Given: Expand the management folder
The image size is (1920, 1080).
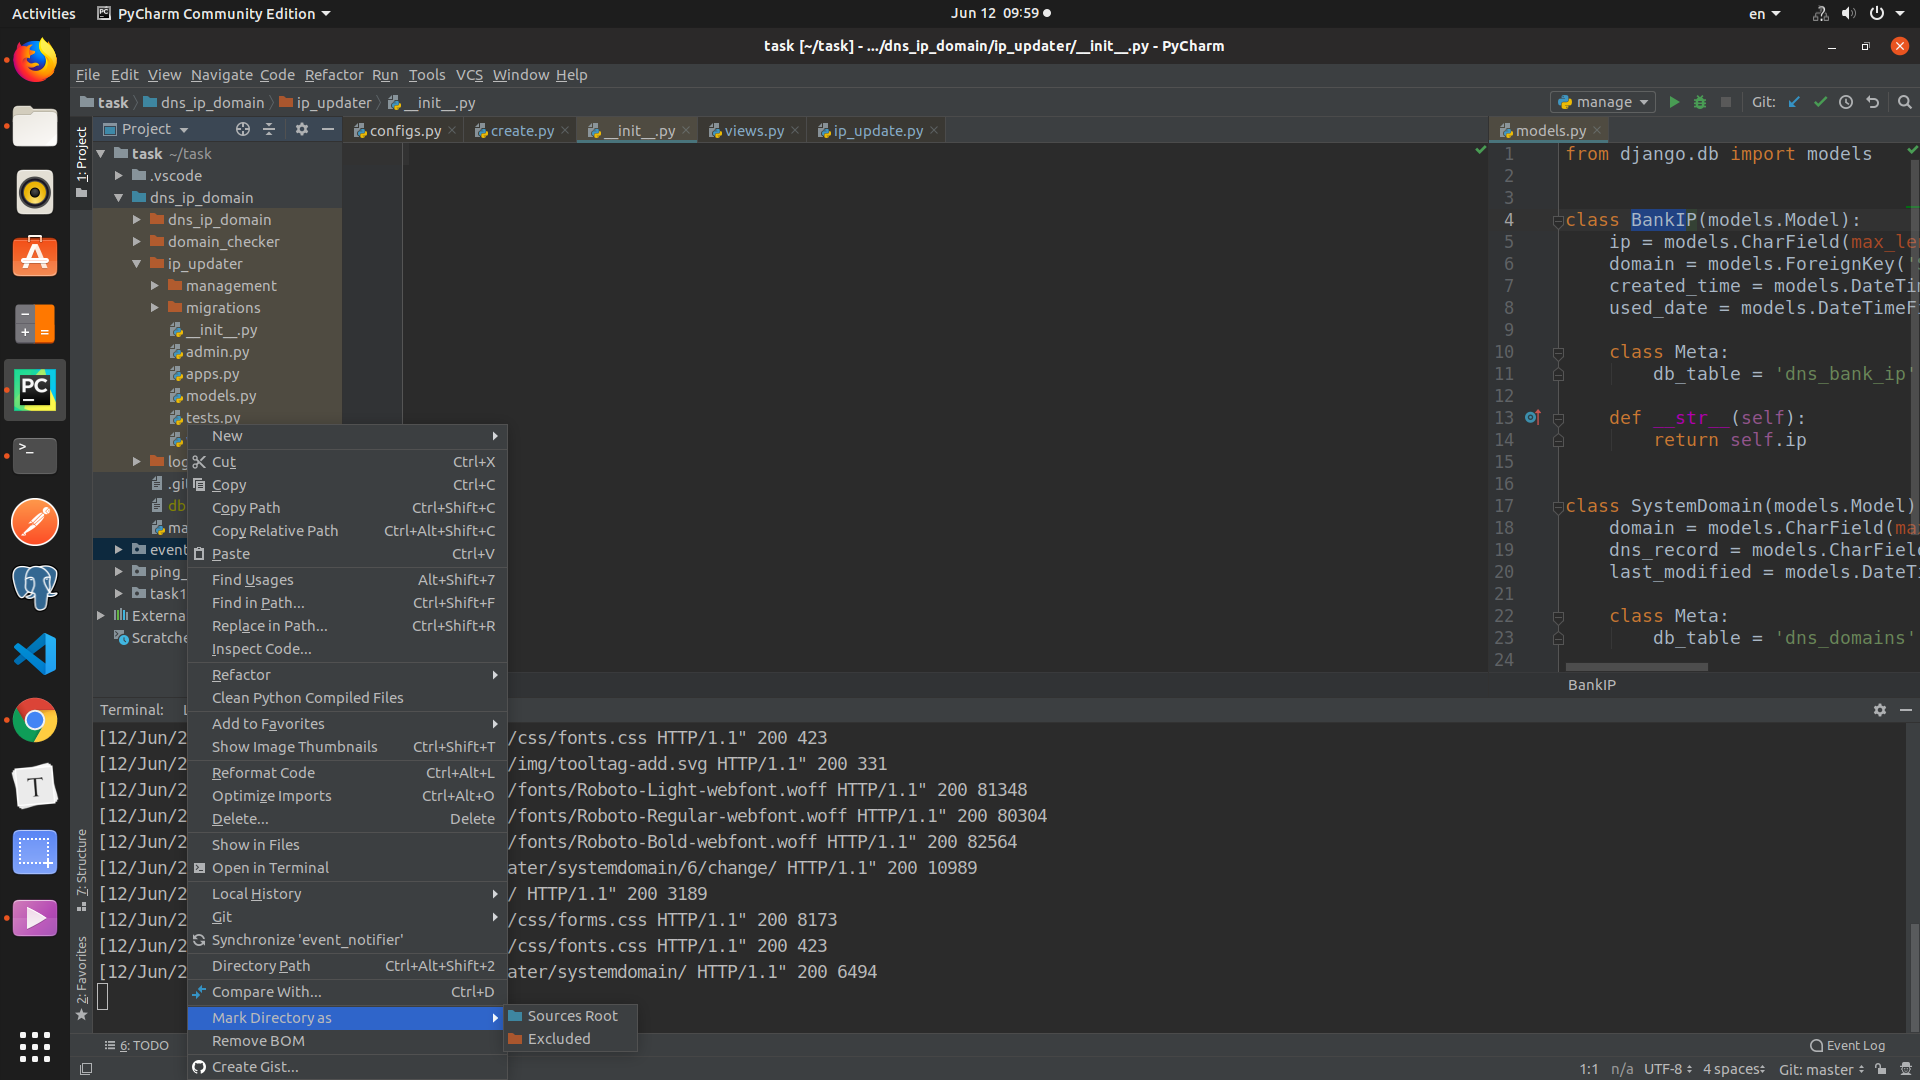Looking at the screenshot, I should [x=155, y=286].
